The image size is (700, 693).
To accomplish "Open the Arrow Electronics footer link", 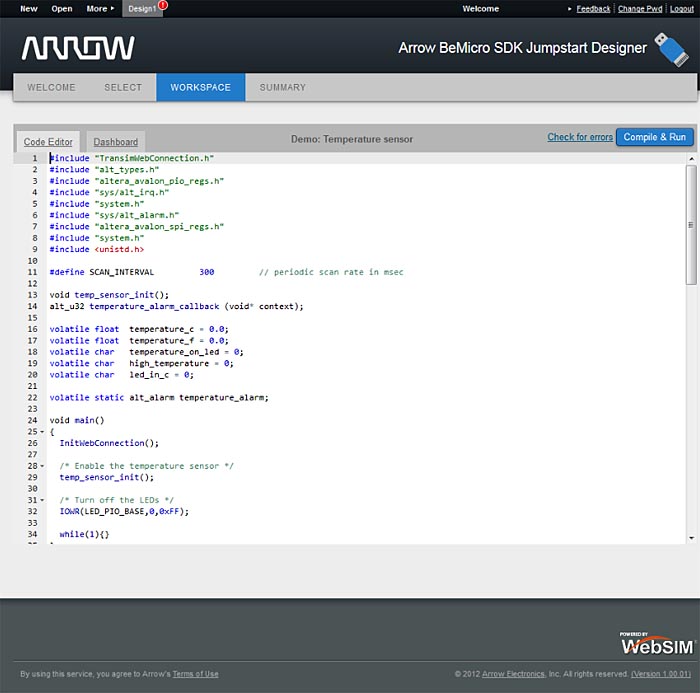I will 513,674.
